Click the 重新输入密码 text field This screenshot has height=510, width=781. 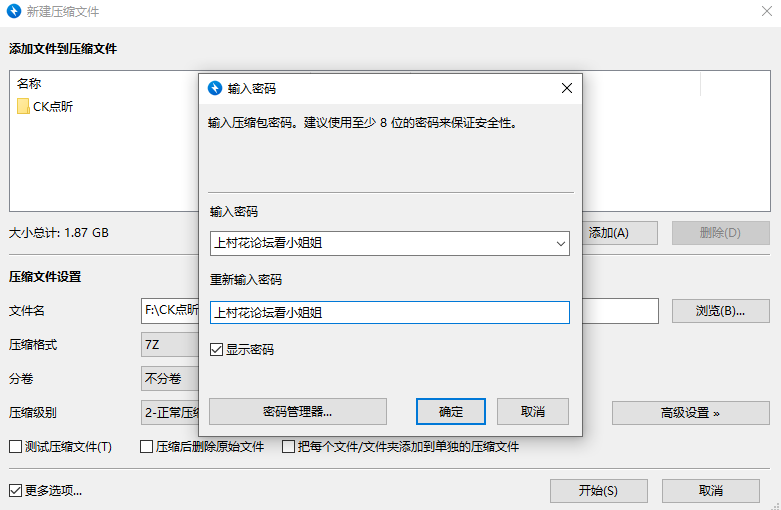click(x=389, y=313)
